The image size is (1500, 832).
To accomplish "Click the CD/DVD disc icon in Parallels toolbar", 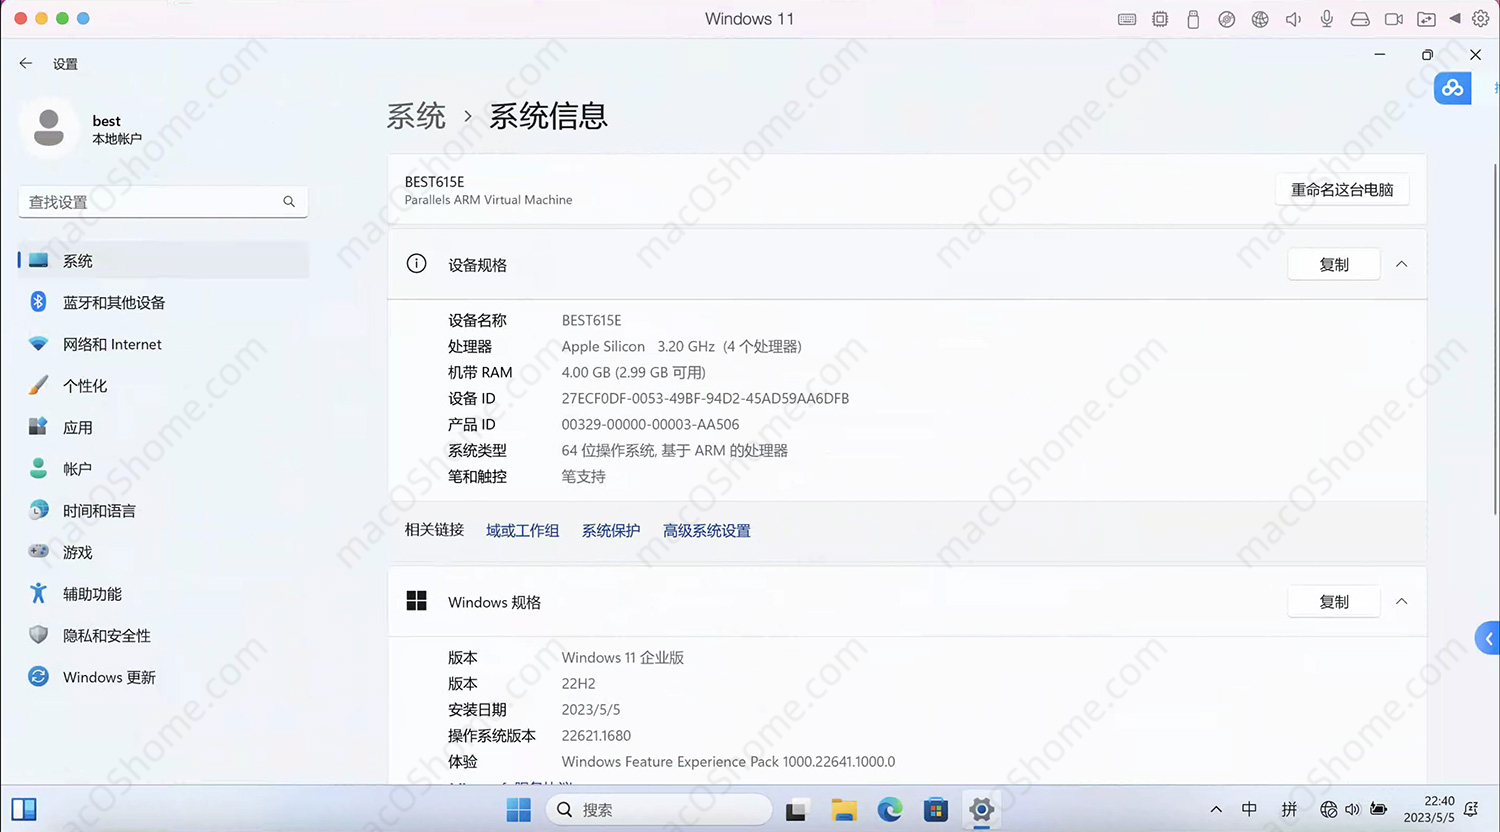I will click(x=1227, y=19).
